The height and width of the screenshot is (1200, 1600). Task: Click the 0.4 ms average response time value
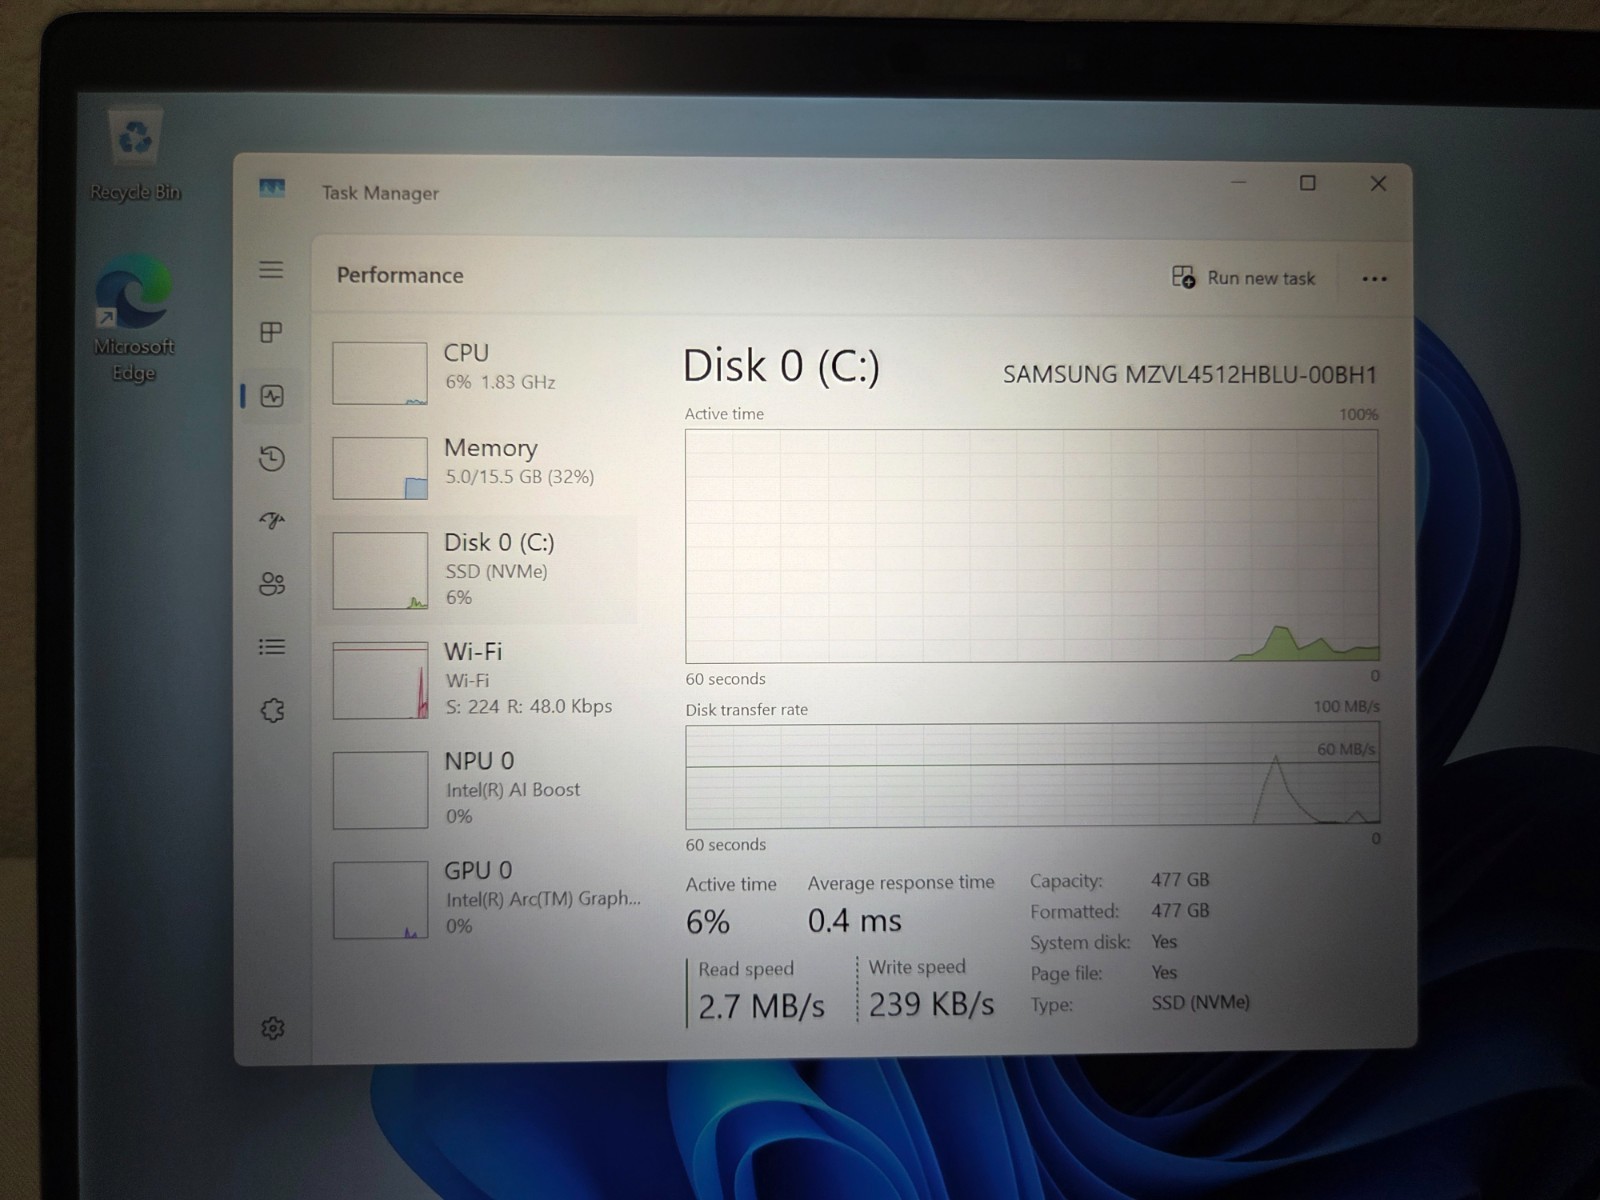854,920
